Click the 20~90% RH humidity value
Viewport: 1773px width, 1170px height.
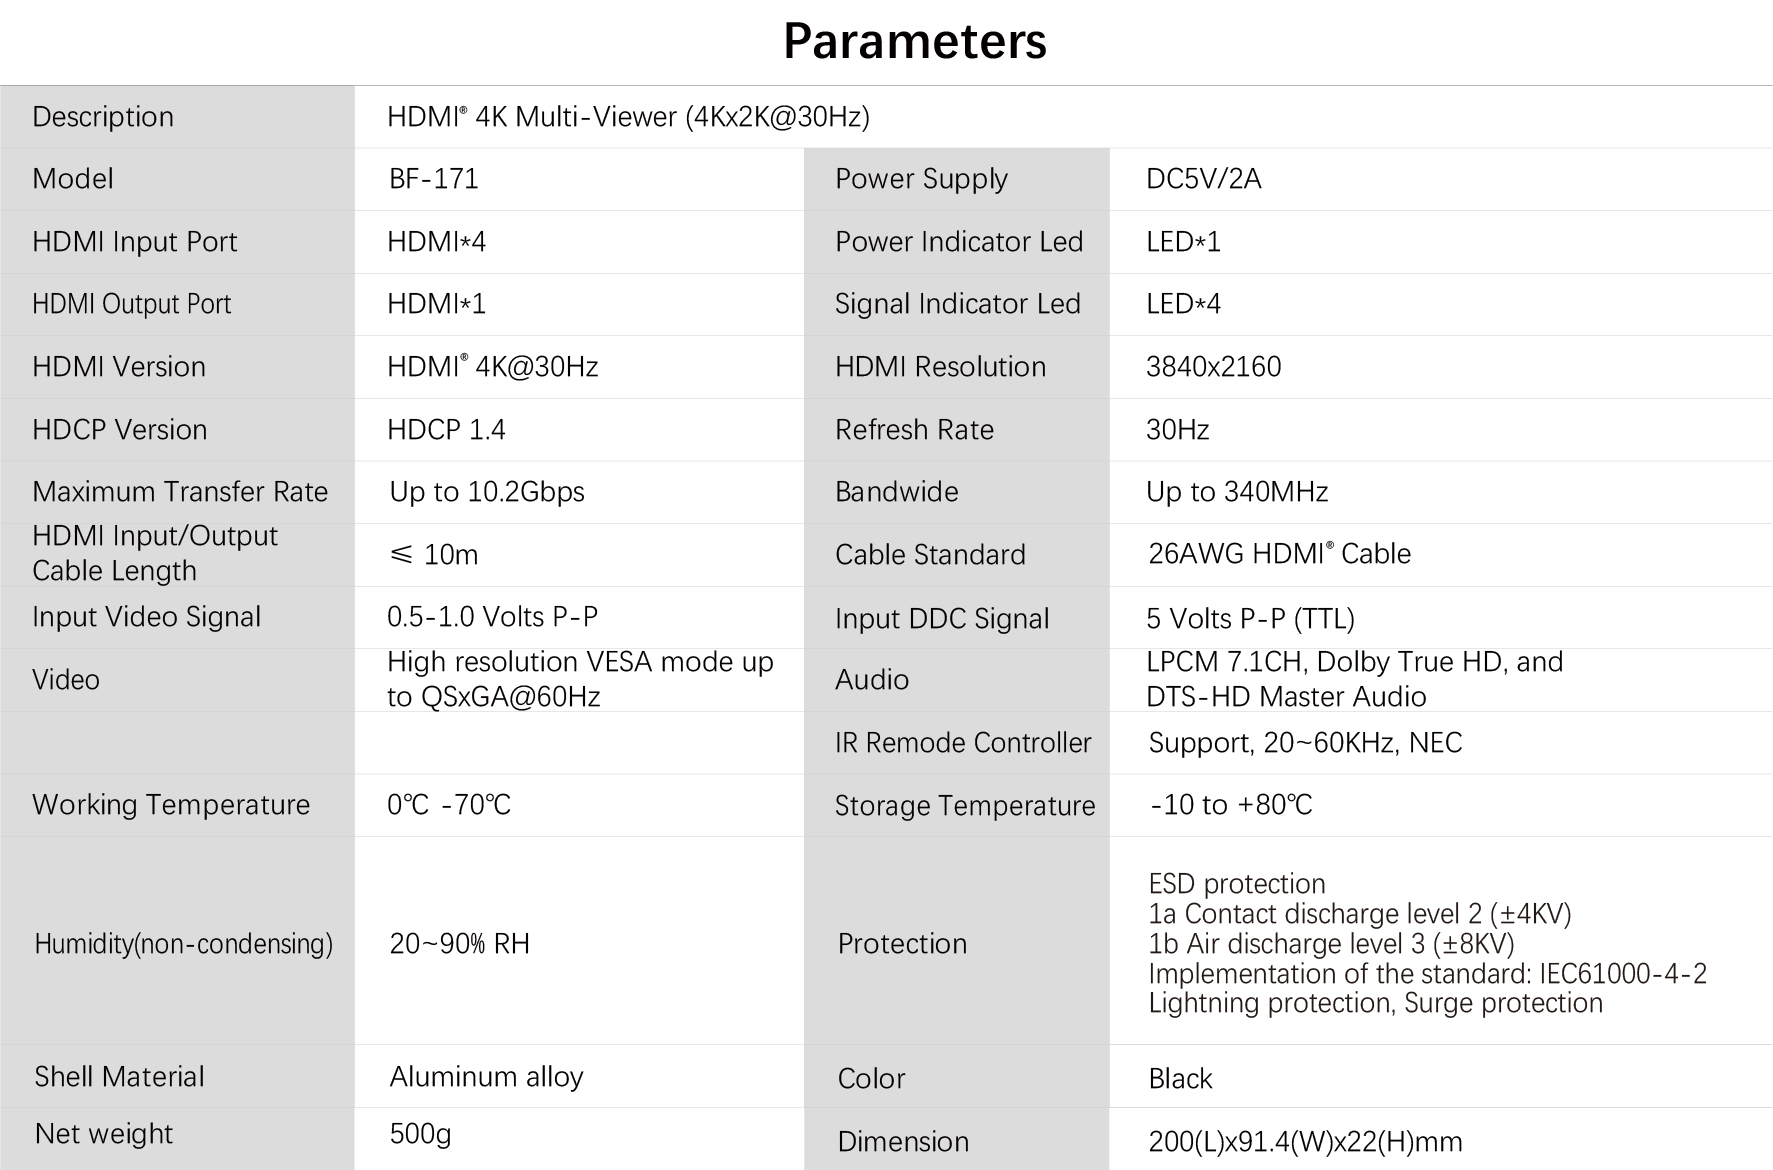[x=459, y=944]
